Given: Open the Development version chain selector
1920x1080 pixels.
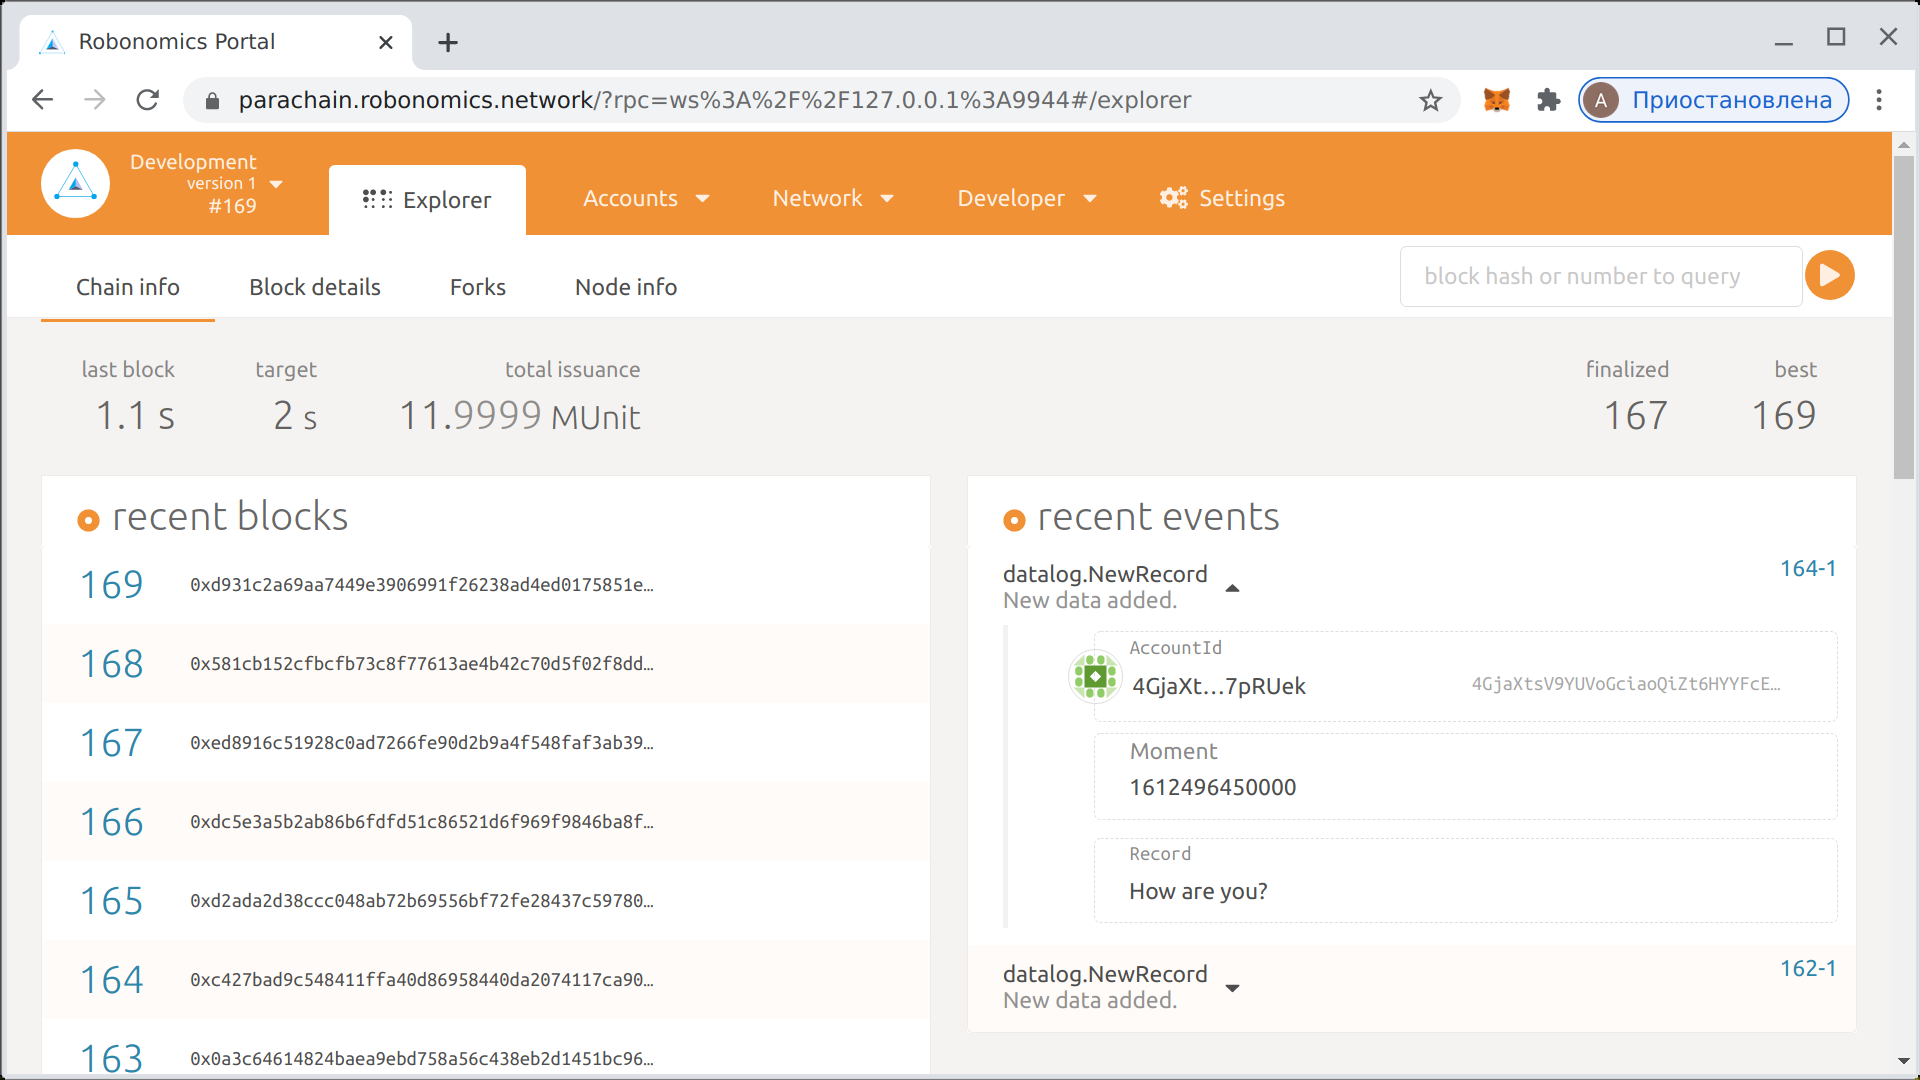Looking at the screenshot, I should click(x=207, y=184).
